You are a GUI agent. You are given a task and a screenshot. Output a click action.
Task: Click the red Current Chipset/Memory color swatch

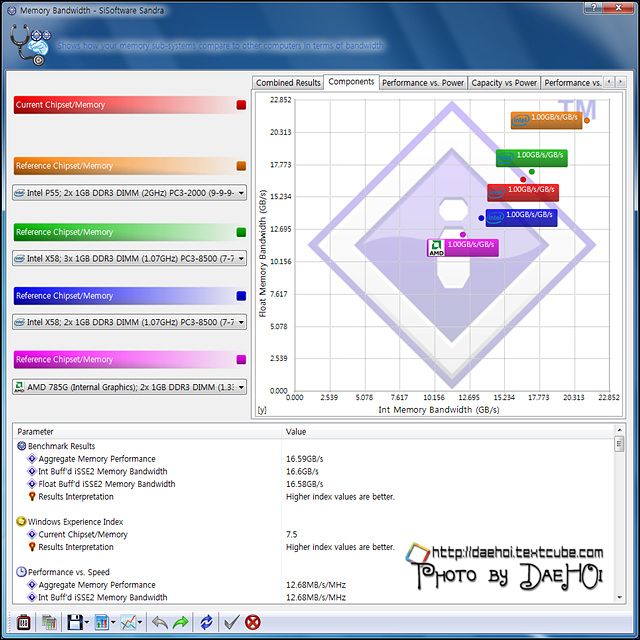241,105
